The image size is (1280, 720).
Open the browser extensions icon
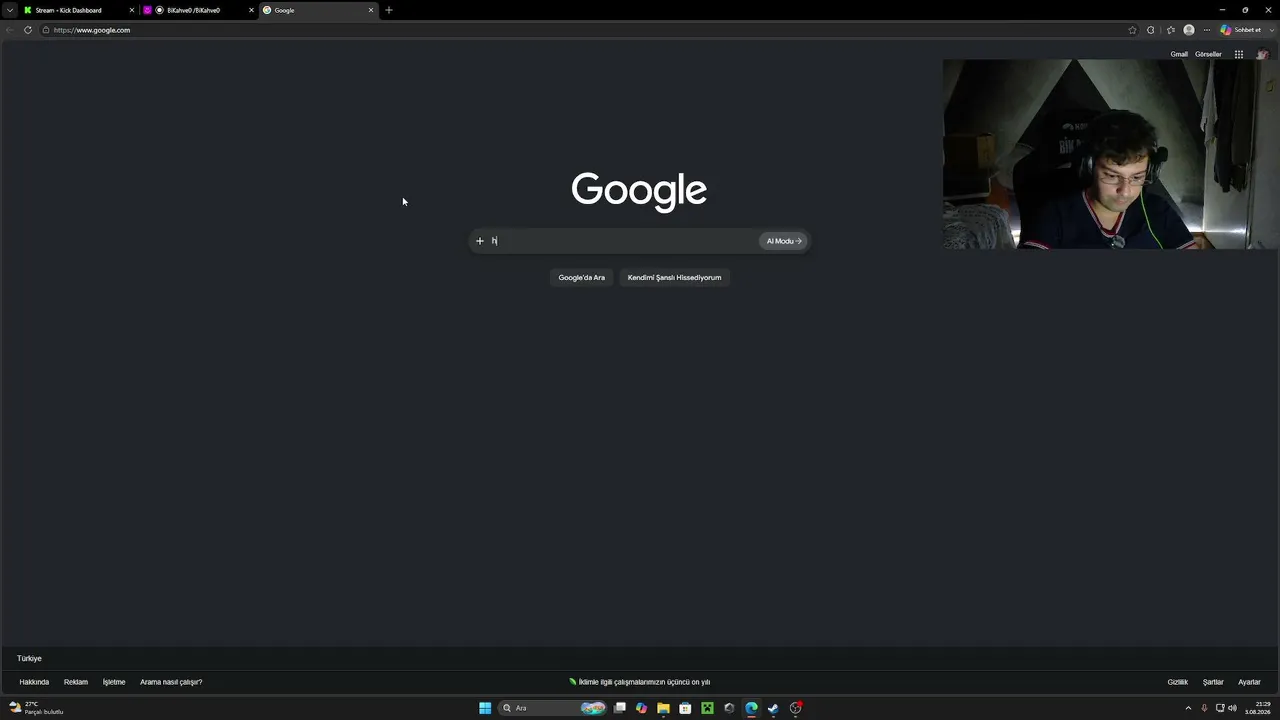tap(1151, 30)
